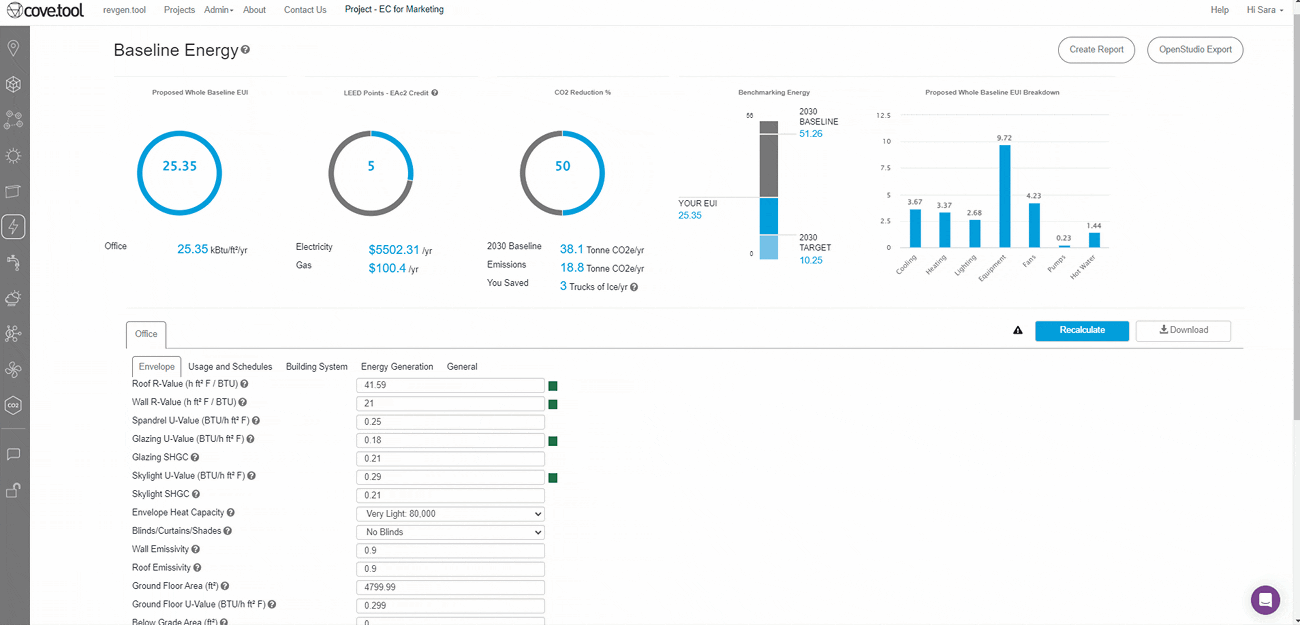
Task: Open the fan icon in sidebar
Action: [13, 370]
